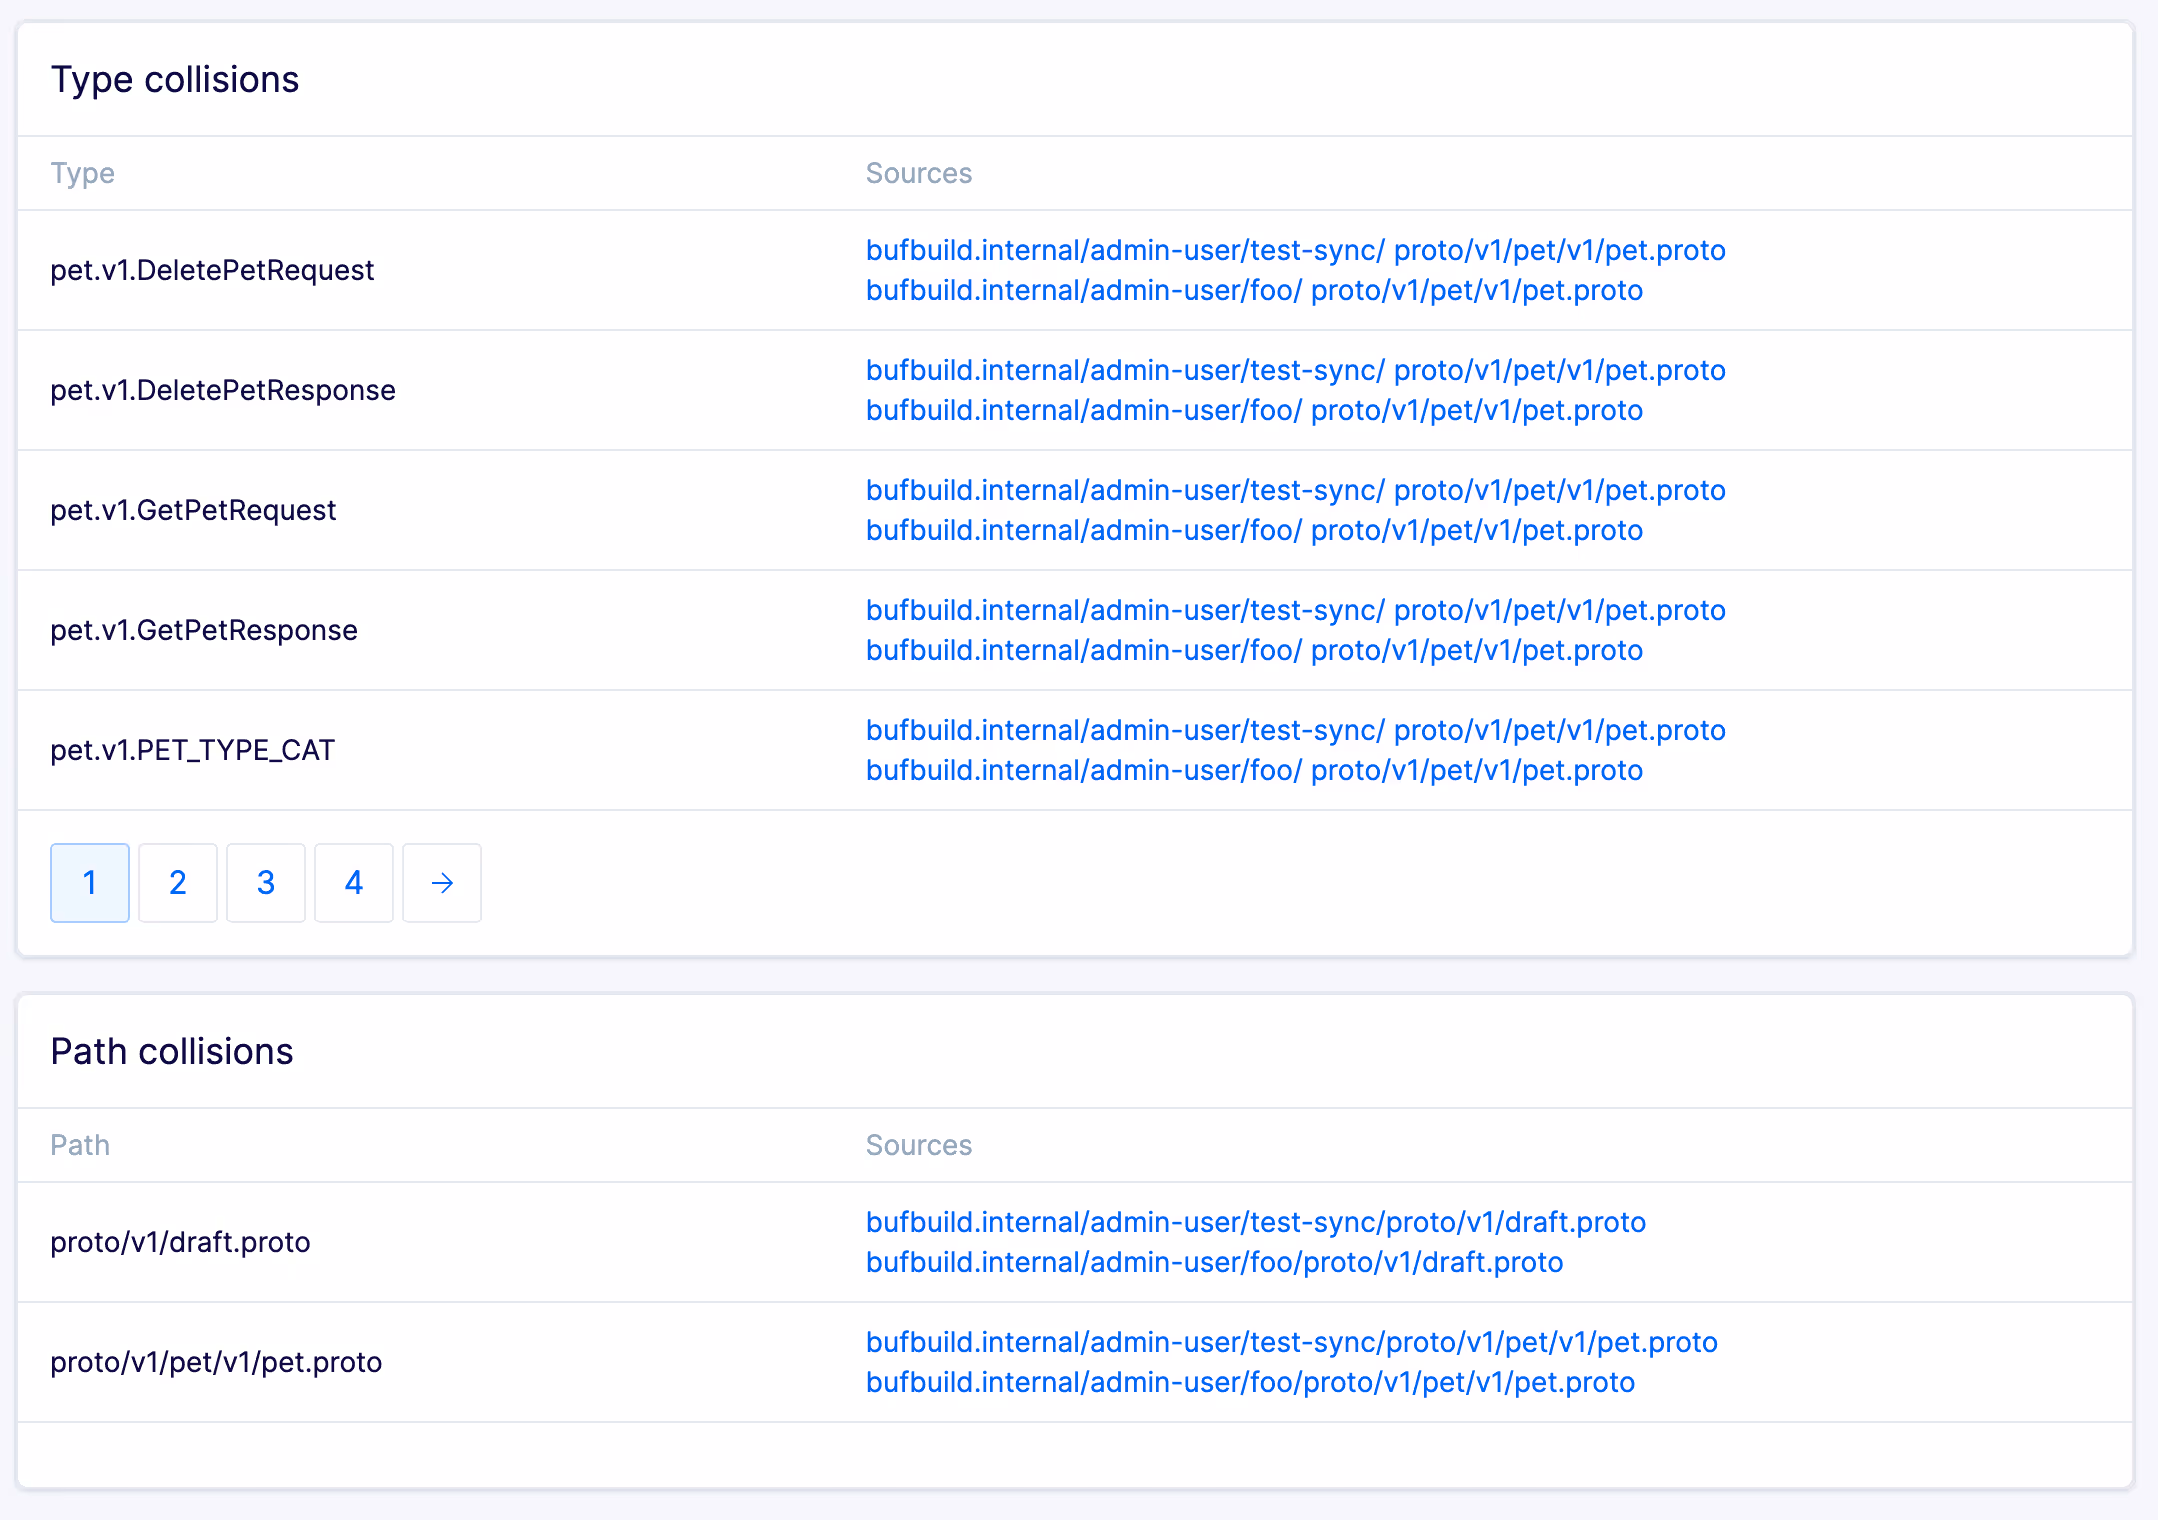
Task: Open the foo draft.proto path collision source
Action: click(1213, 1262)
